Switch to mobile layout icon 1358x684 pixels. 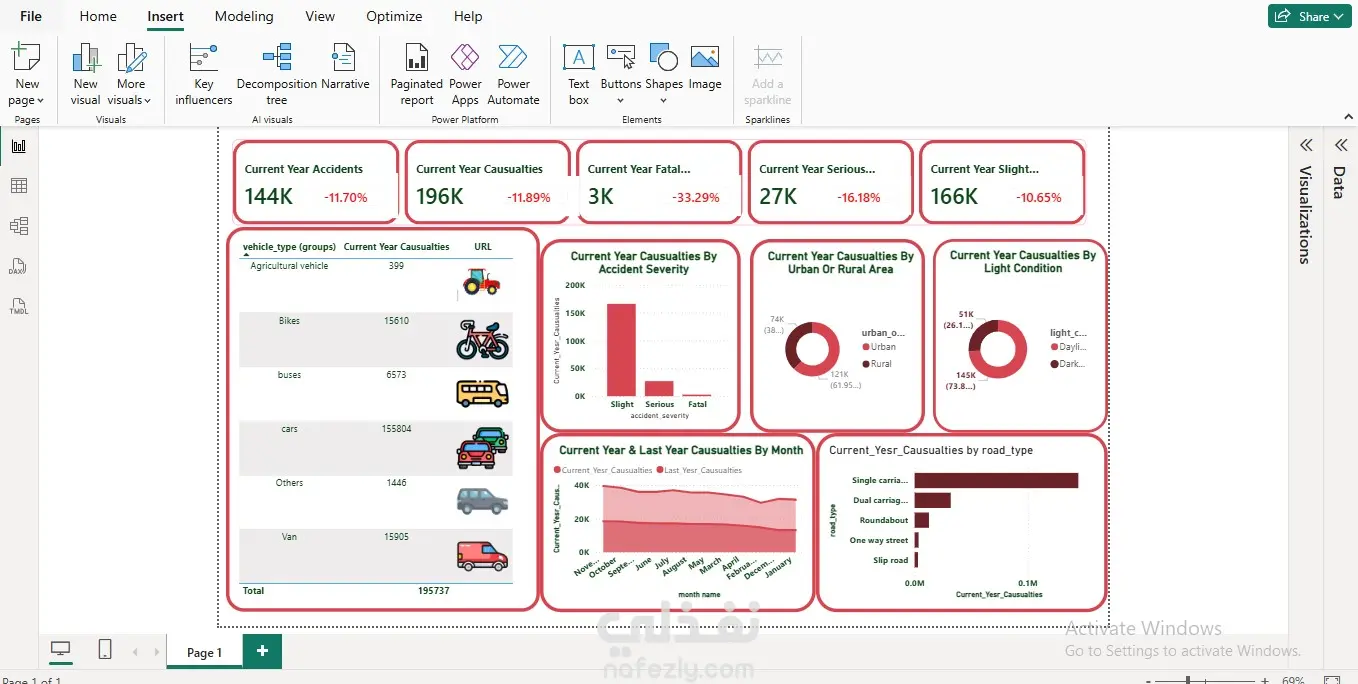pos(105,650)
